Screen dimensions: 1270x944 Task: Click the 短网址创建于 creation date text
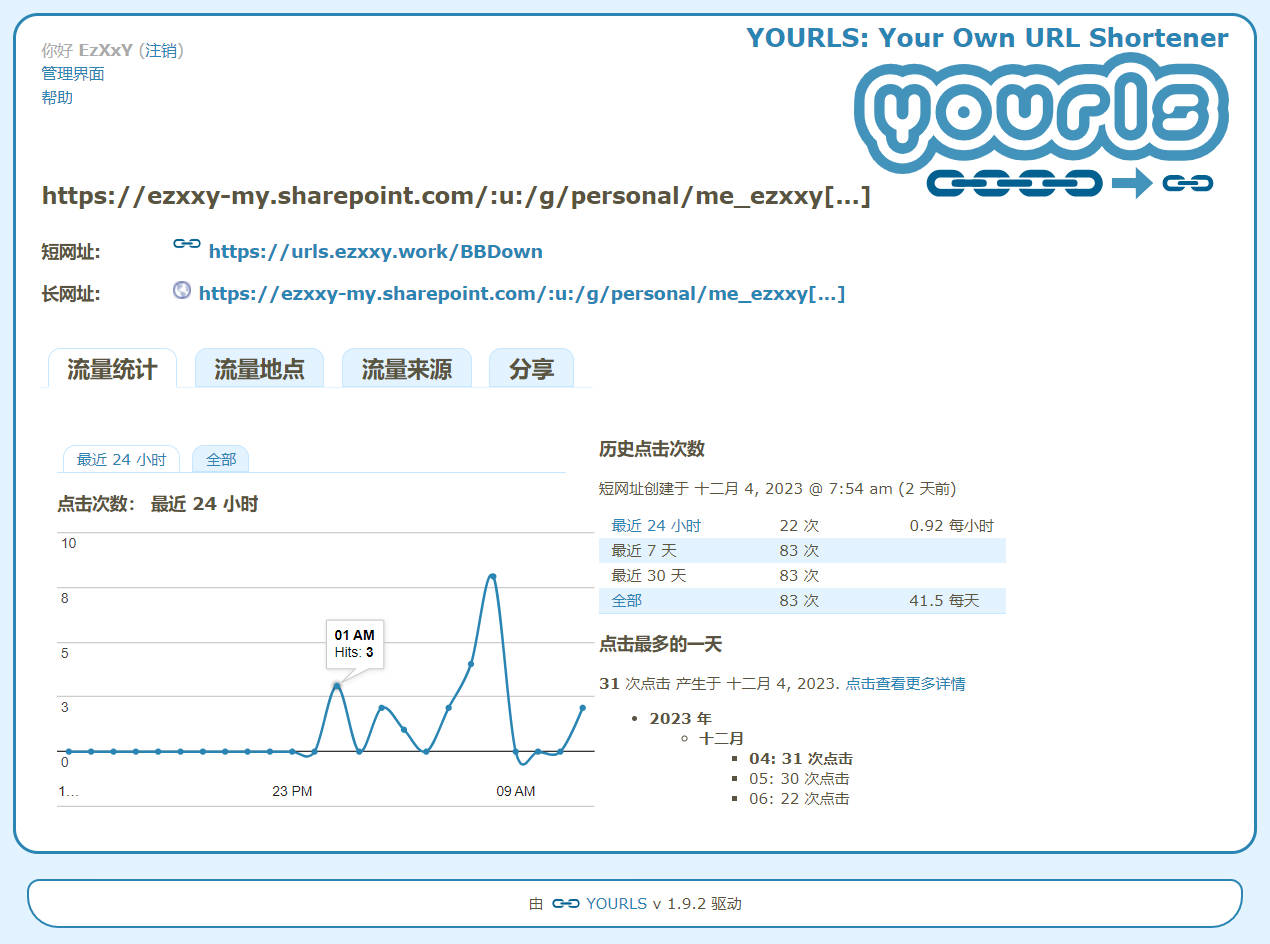click(778, 489)
